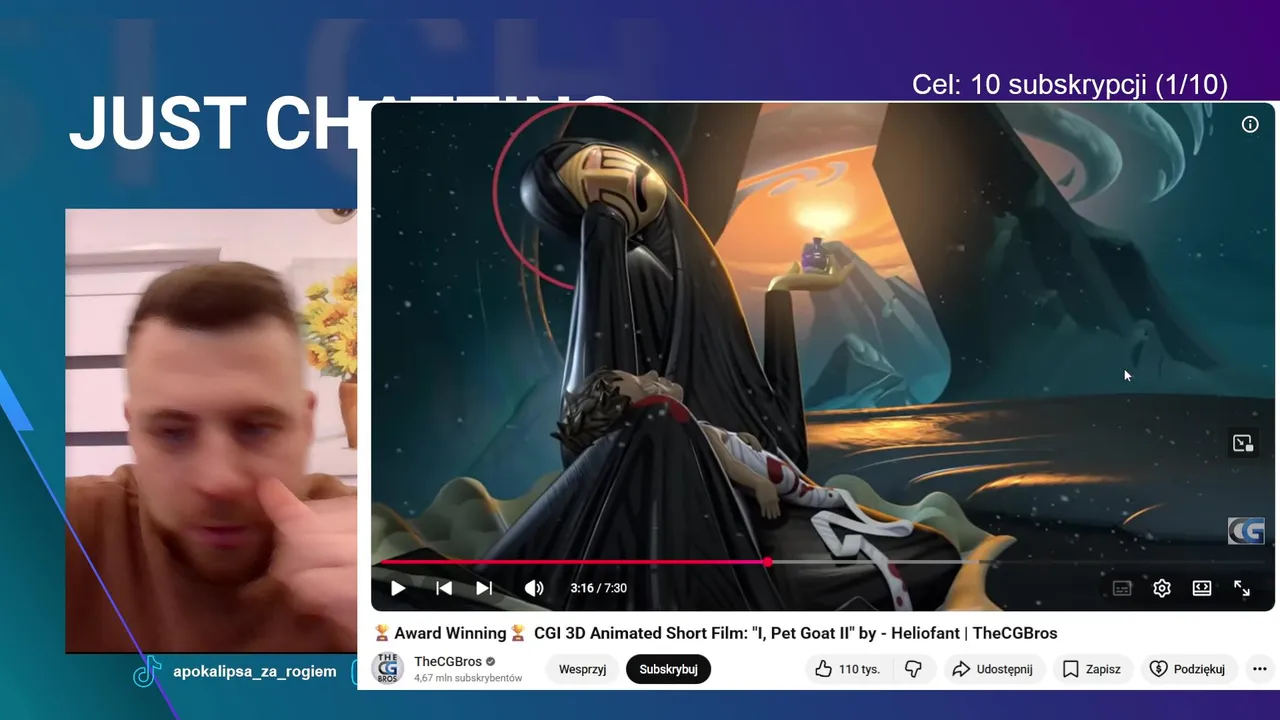Click Udostępnij to share
Image resolution: width=1280 pixels, height=720 pixels.
pyautogui.click(x=993, y=669)
